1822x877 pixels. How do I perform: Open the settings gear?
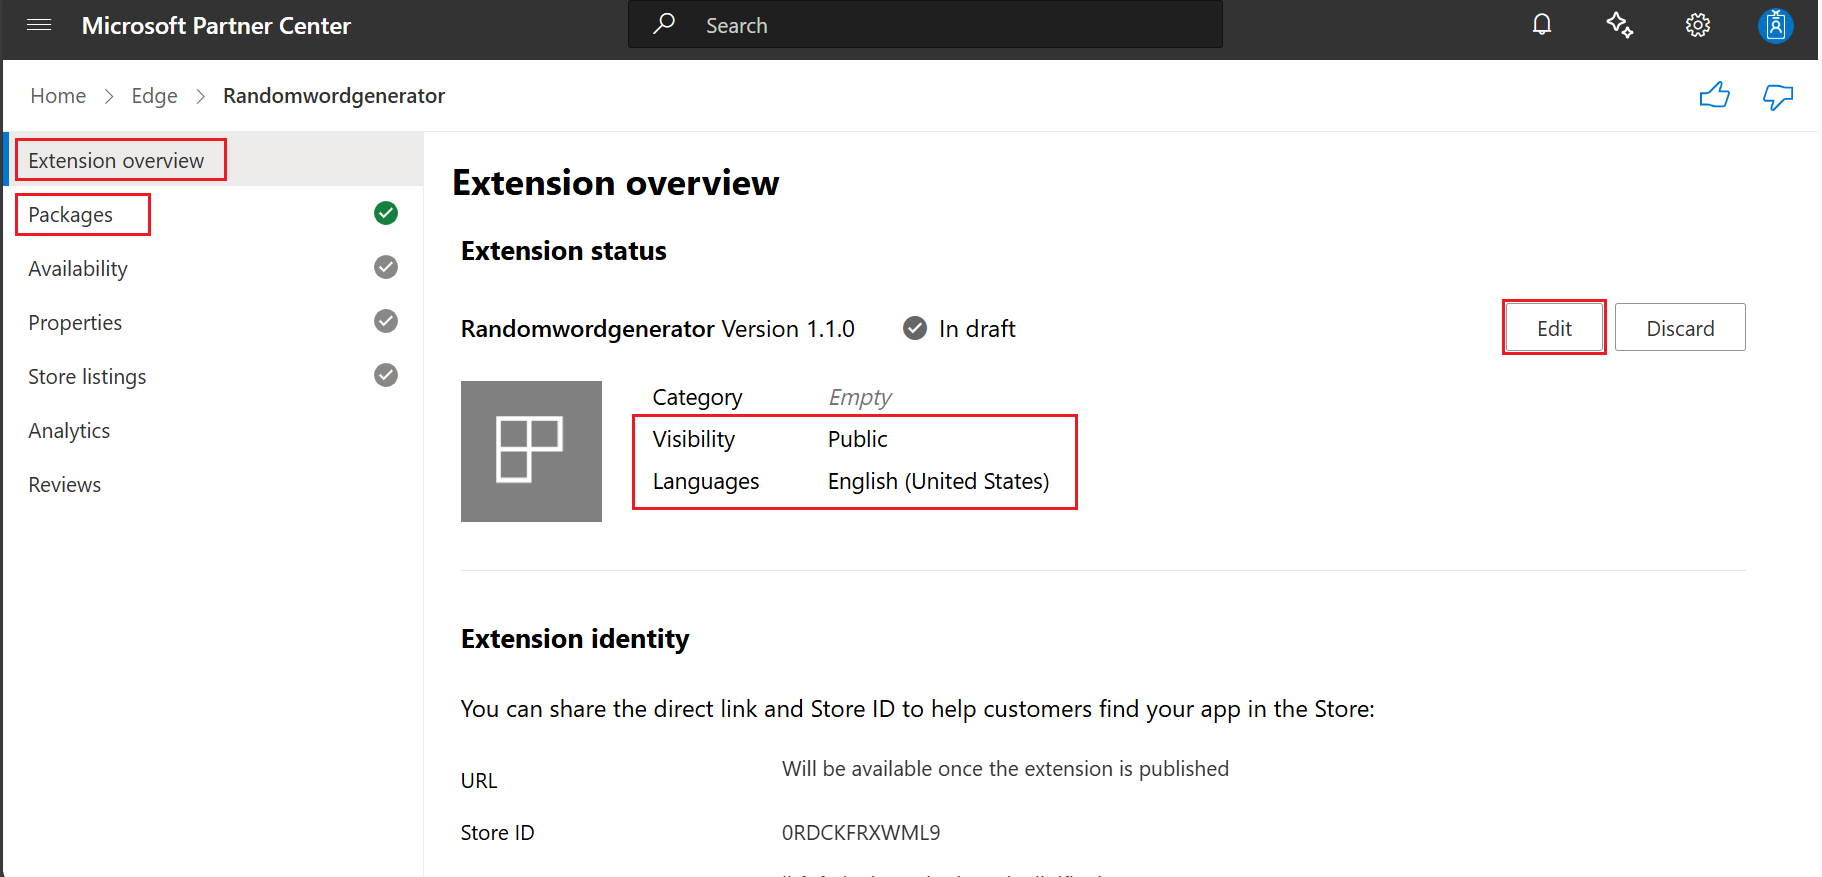(1697, 25)
